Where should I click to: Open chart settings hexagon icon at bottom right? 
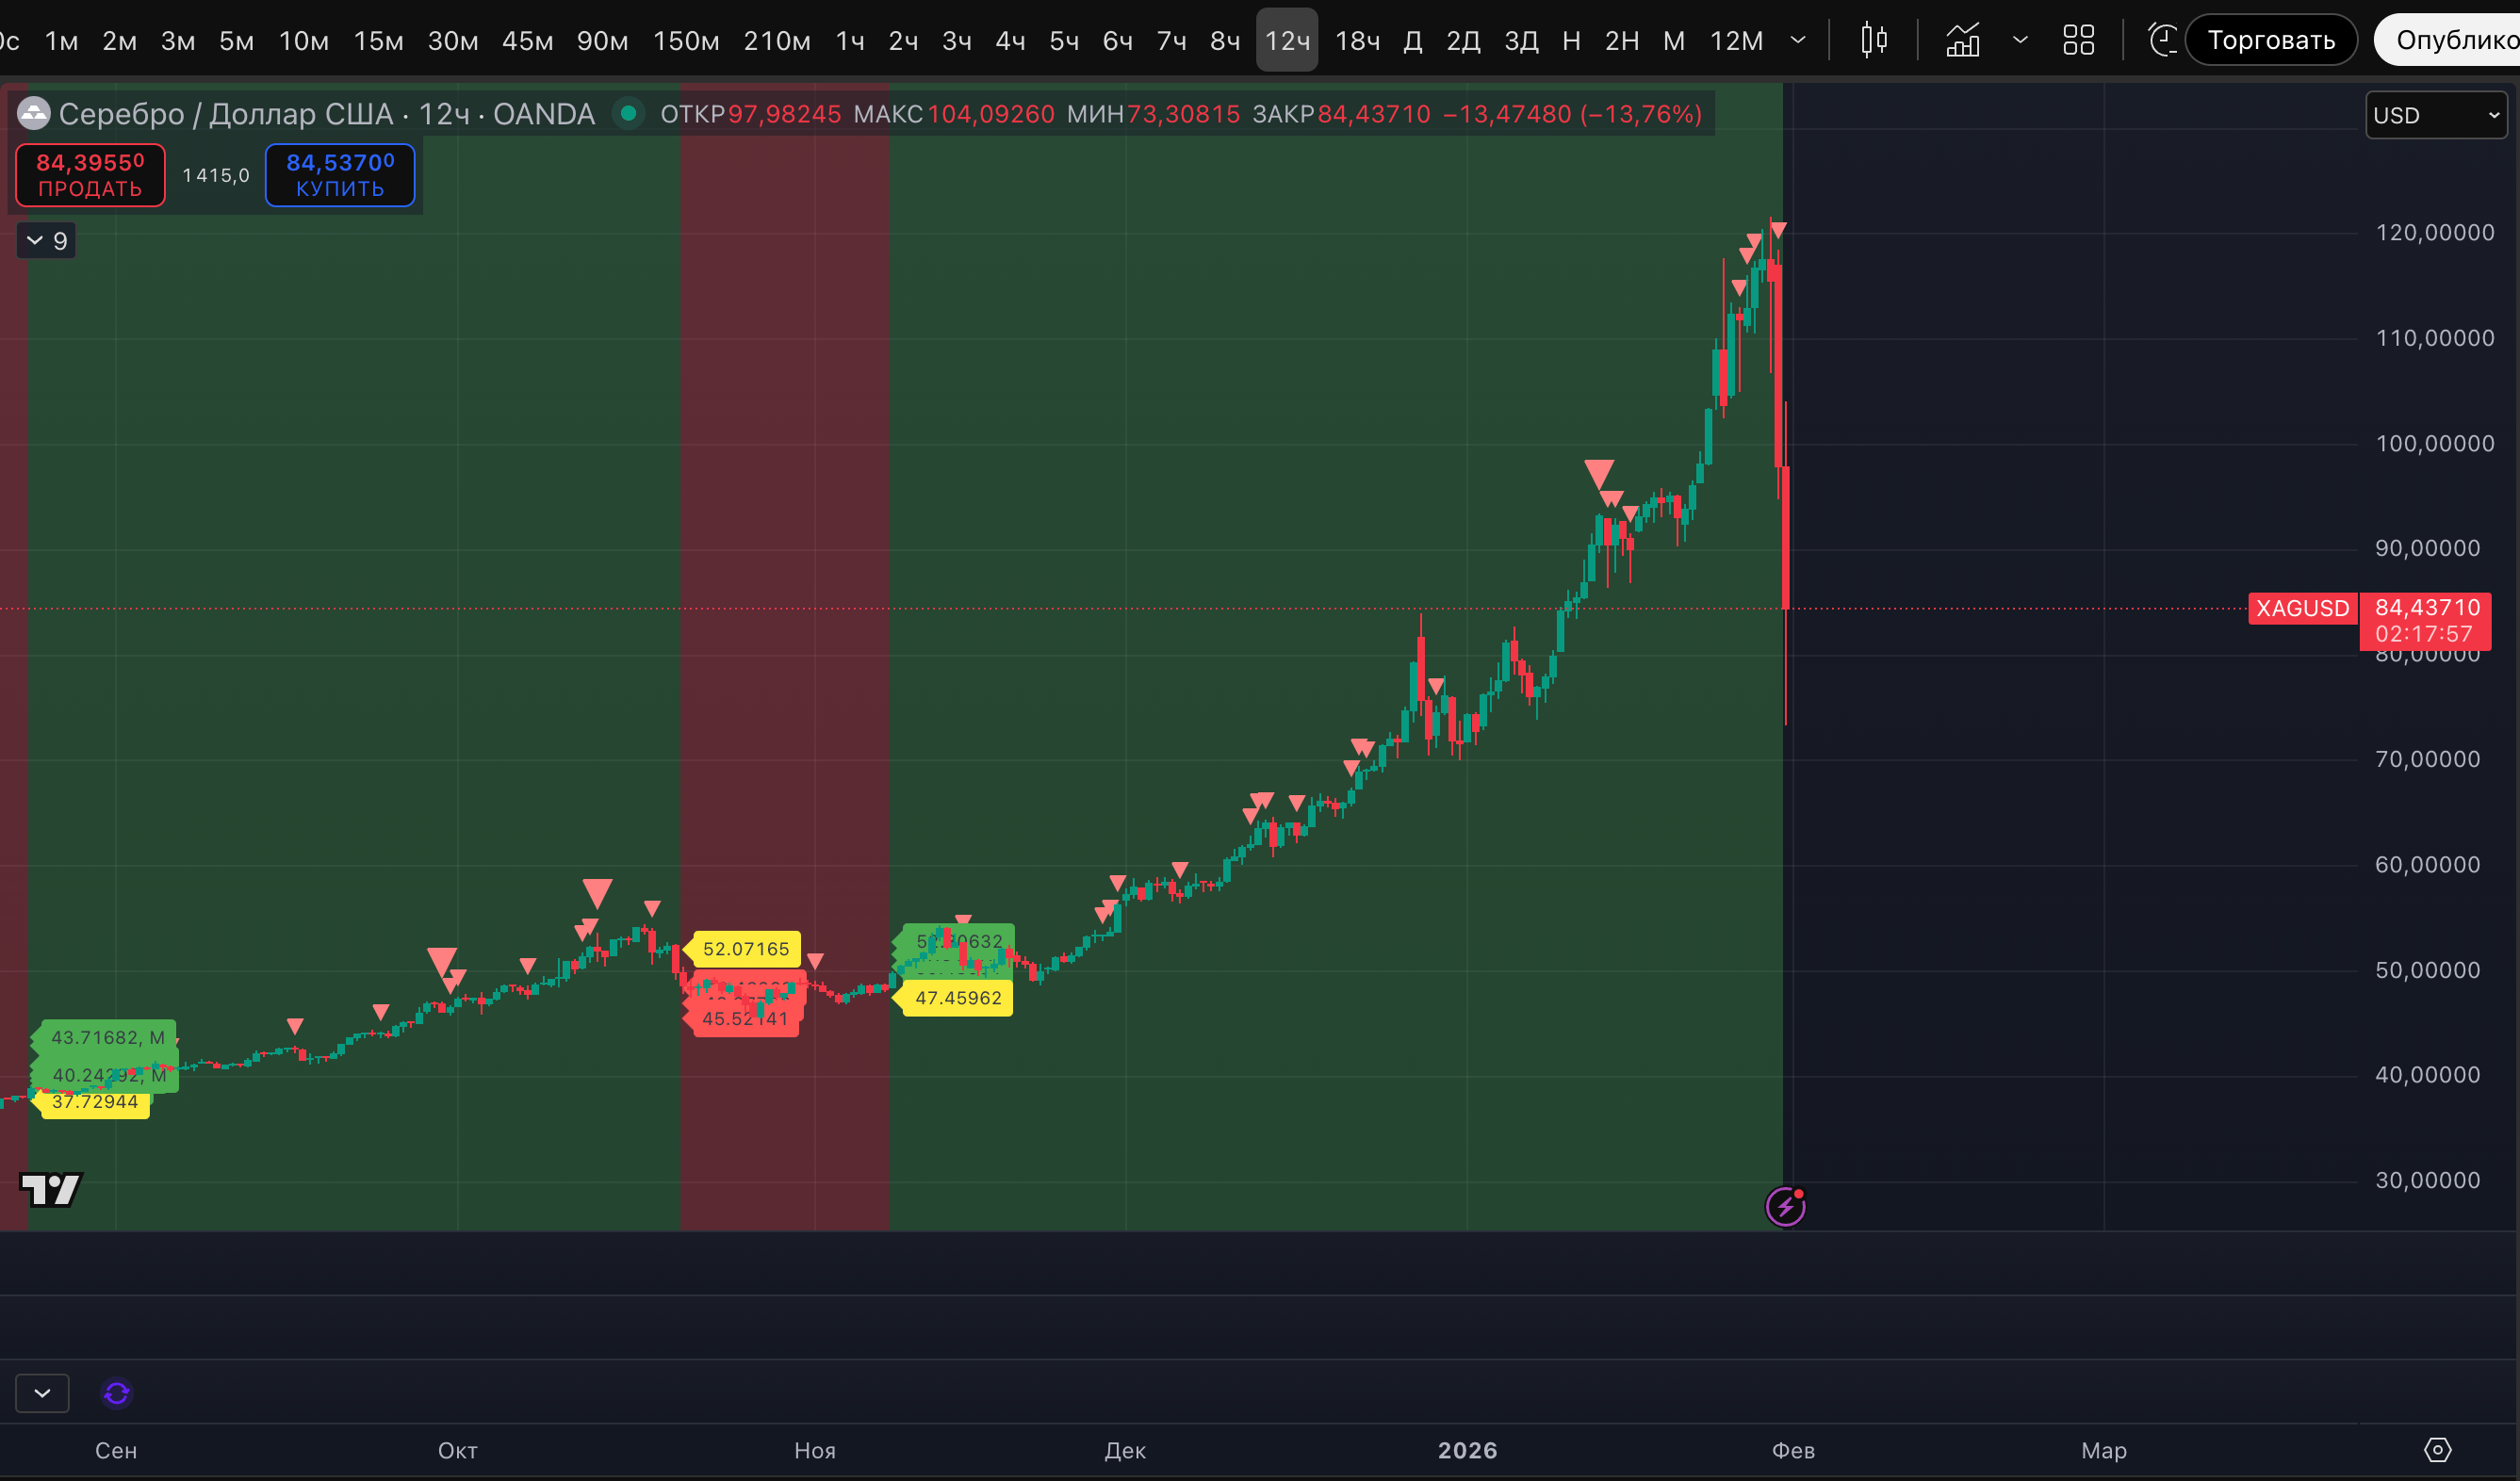pos(2437,1450)
